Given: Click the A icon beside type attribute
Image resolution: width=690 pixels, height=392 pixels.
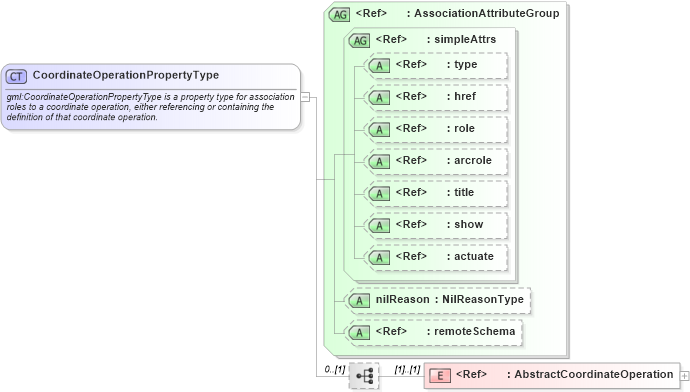Looking at the screenshot, I should tap(379, 66).
